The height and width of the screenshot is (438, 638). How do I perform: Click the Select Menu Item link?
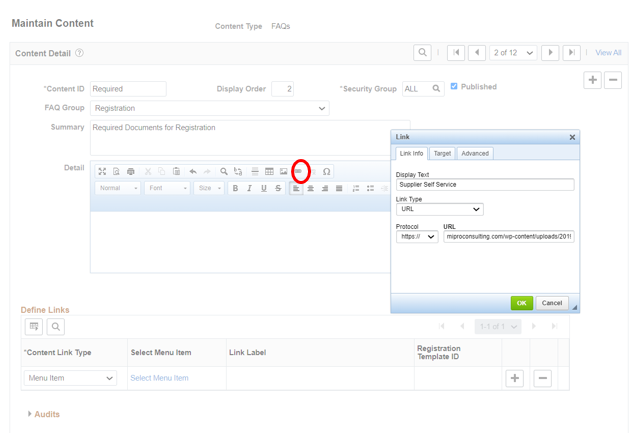pos(160,378)
